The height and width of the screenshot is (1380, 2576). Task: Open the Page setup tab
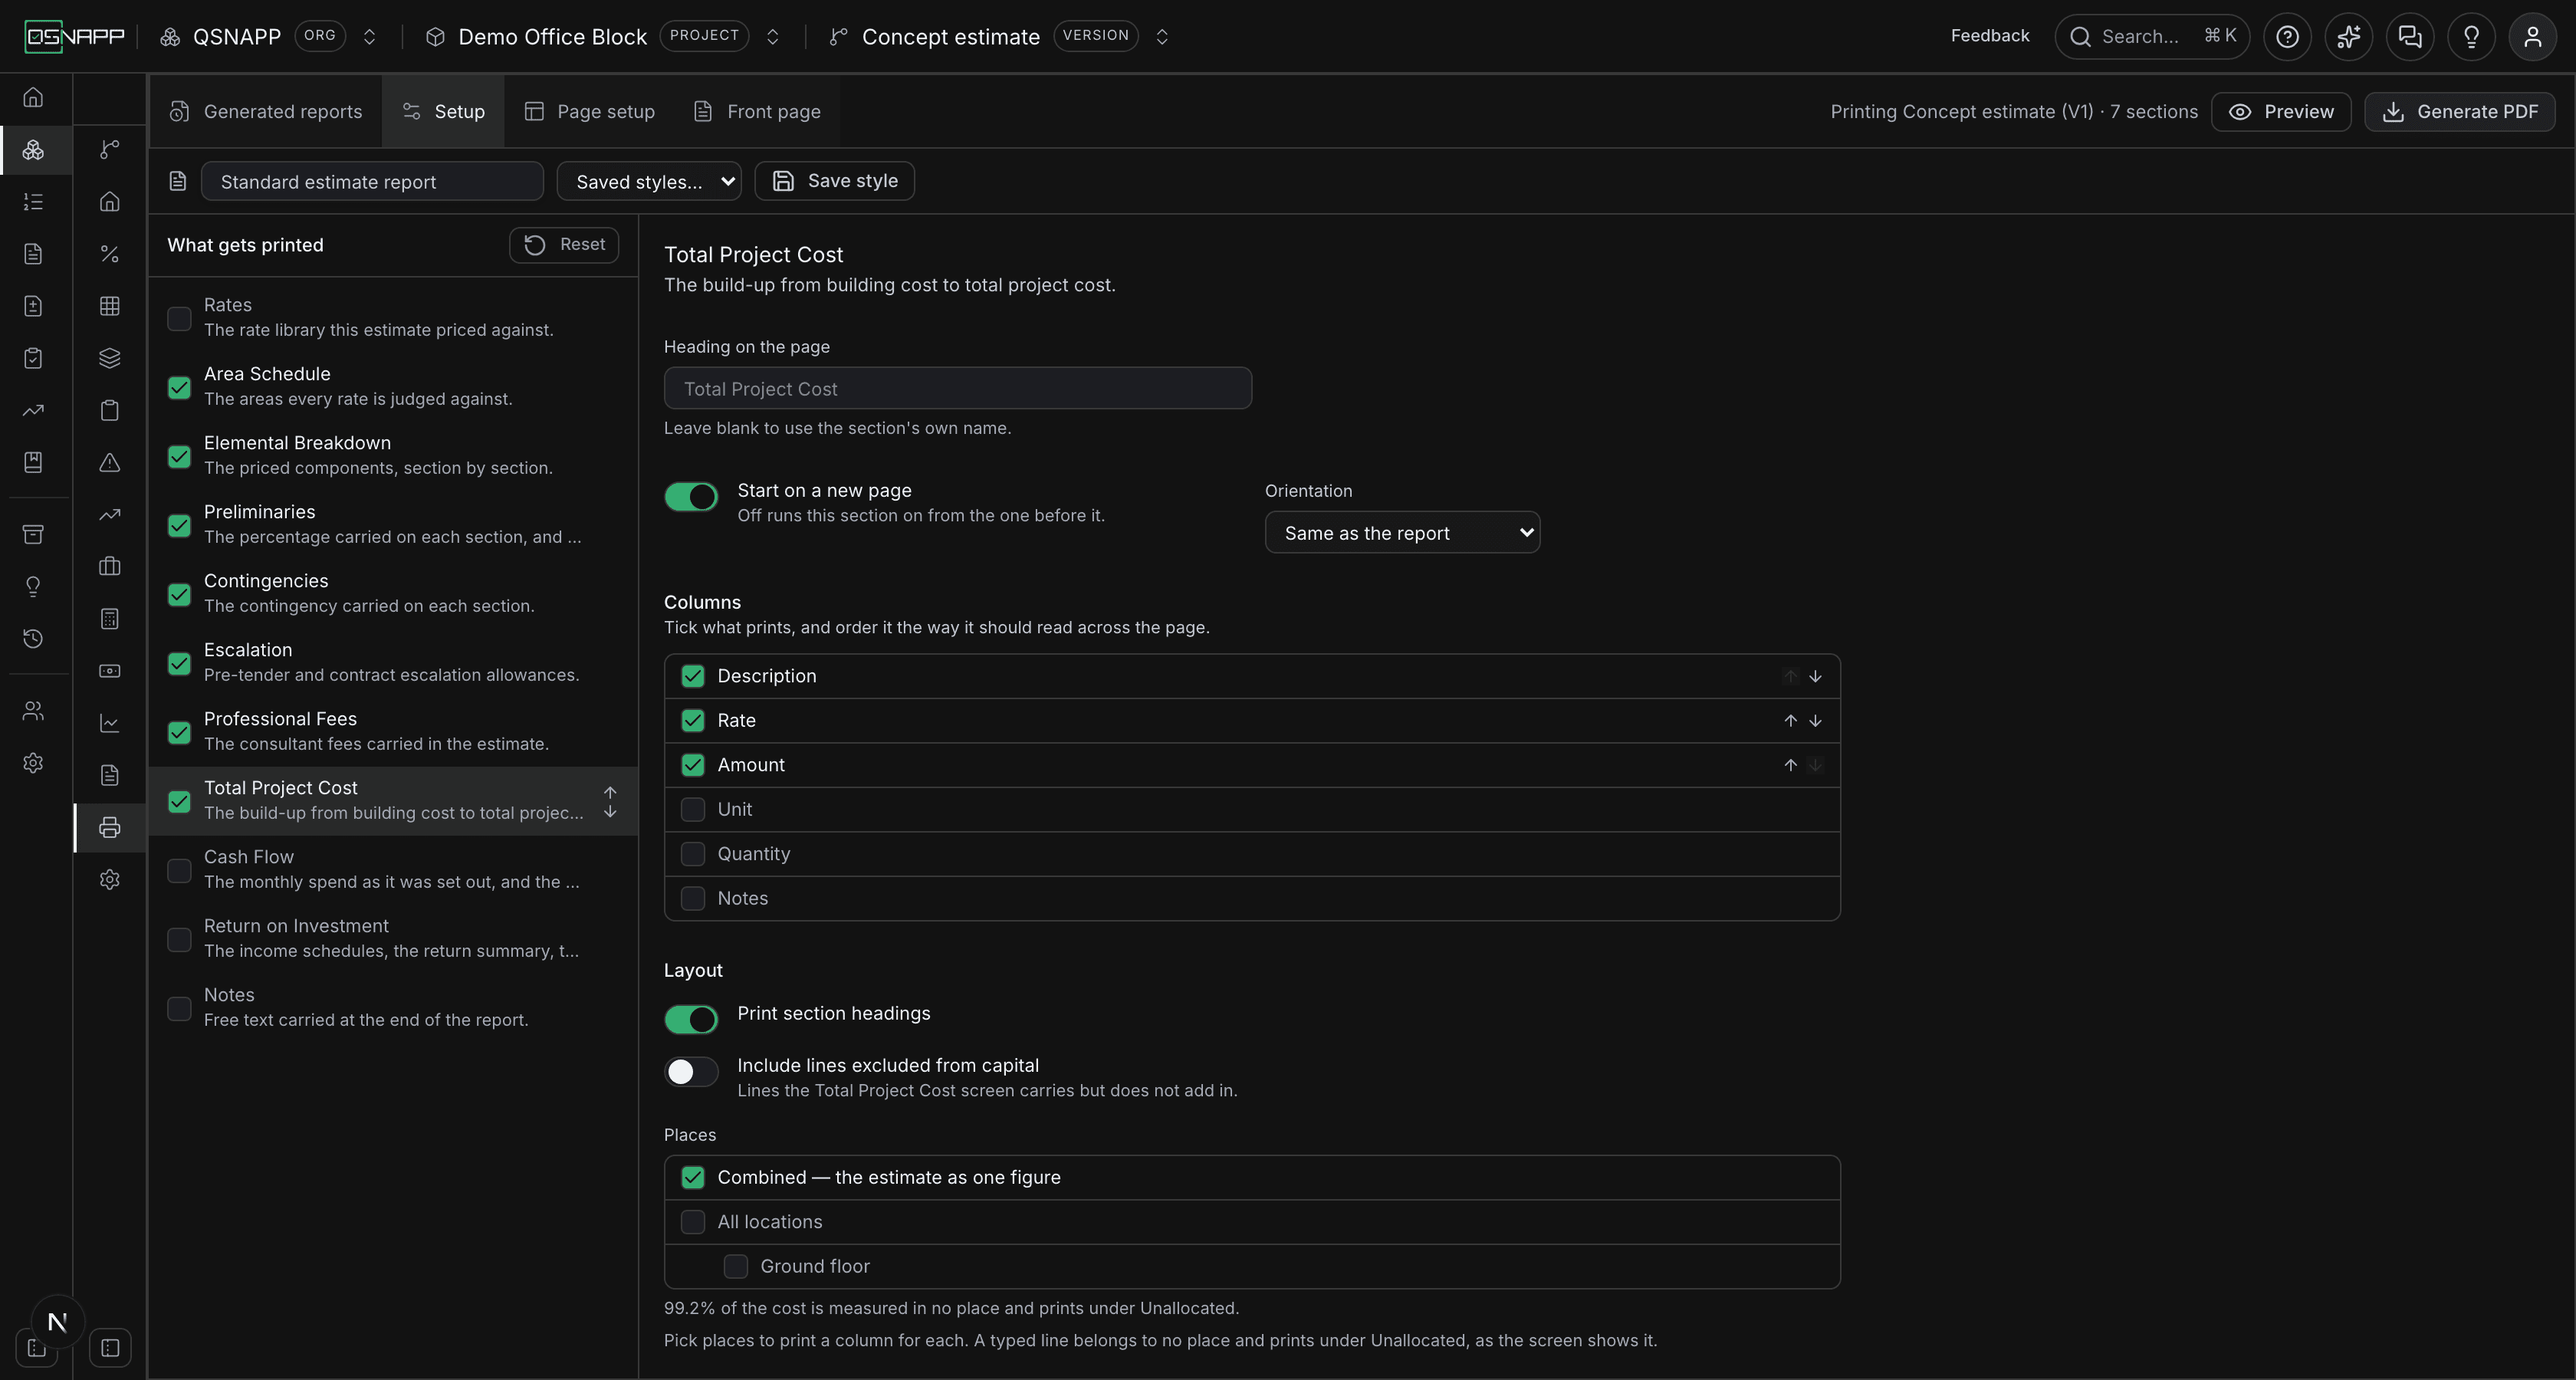point(590,111)
